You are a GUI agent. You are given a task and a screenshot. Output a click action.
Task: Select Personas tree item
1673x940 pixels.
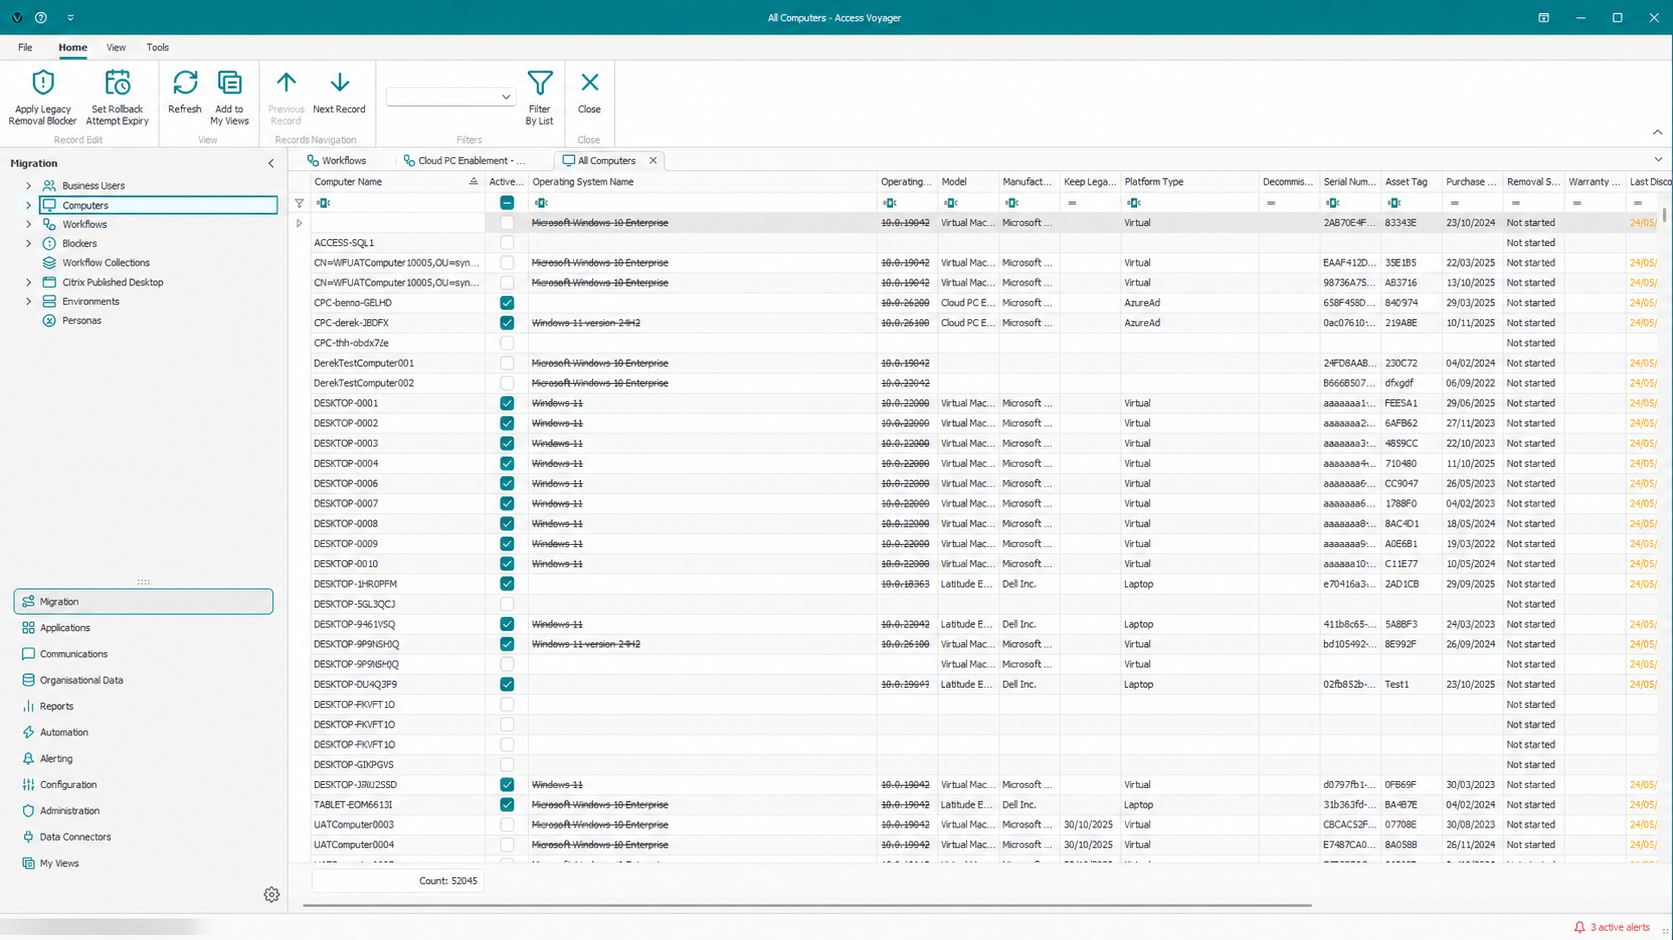[81, 321]
